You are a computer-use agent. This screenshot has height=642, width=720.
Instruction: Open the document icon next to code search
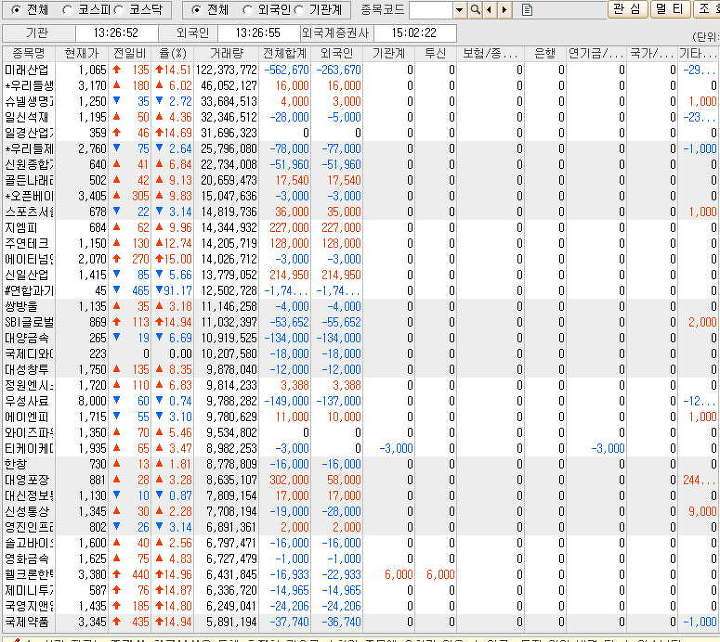527,10
